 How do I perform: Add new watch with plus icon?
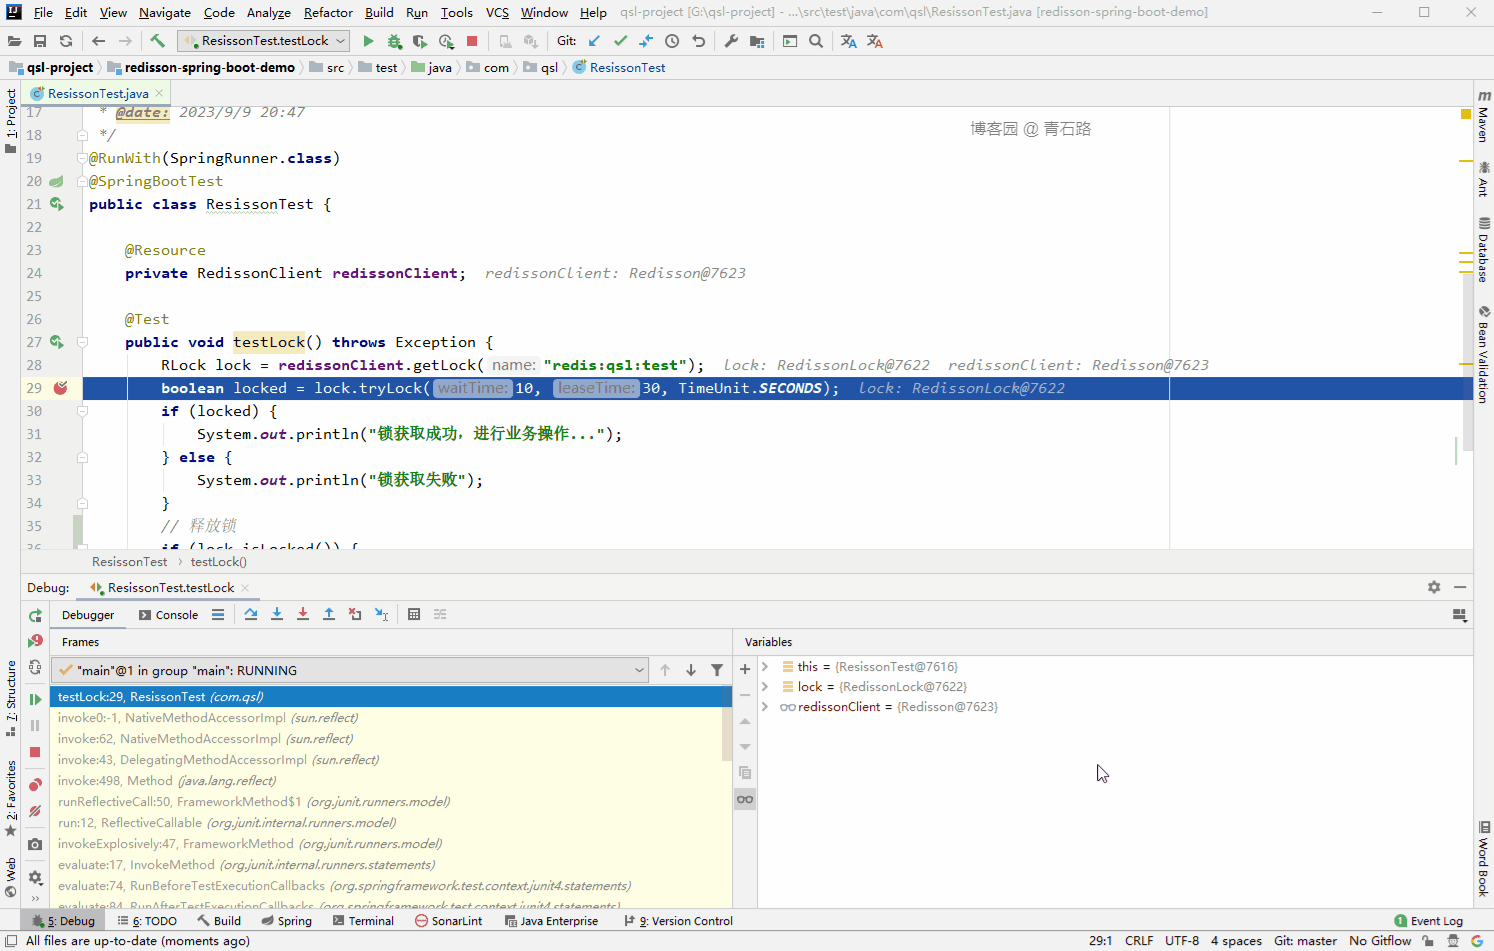click(x=745, y=669)
